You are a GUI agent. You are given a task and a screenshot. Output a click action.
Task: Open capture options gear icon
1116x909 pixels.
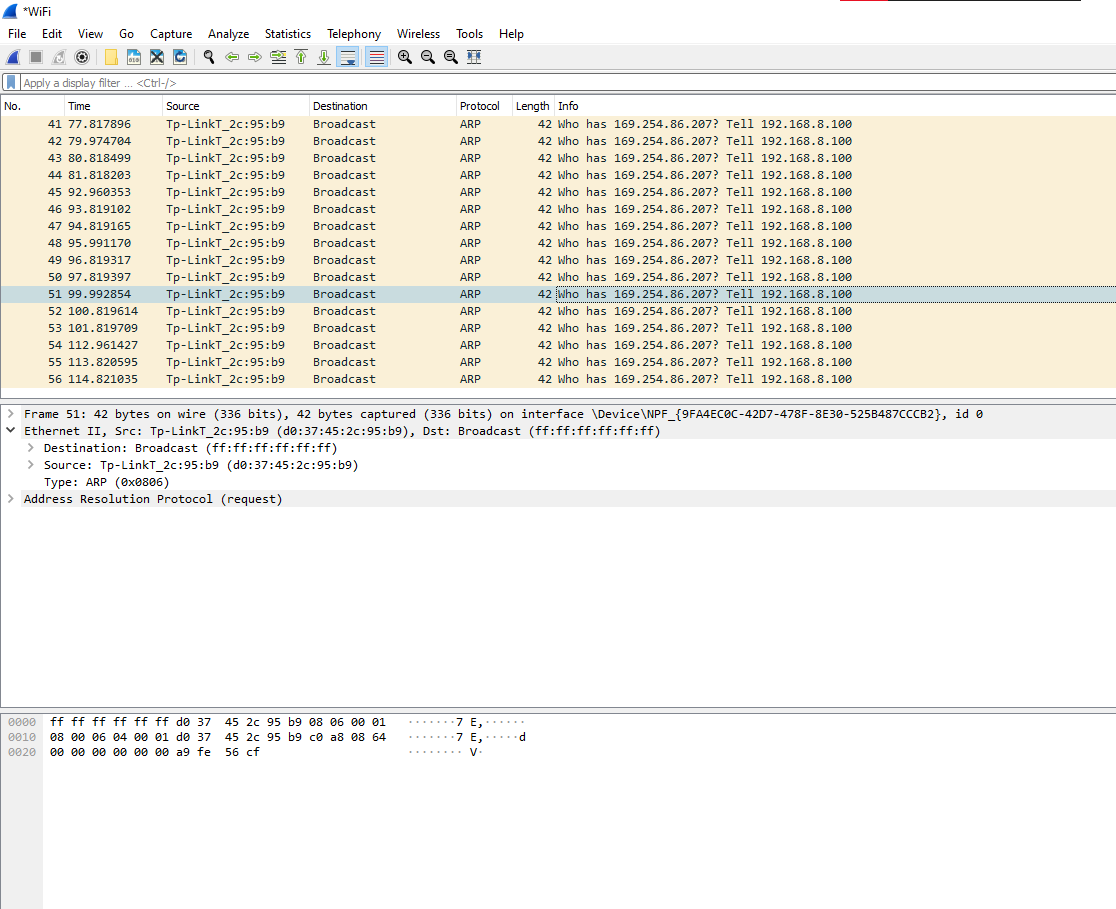(82, 57)
